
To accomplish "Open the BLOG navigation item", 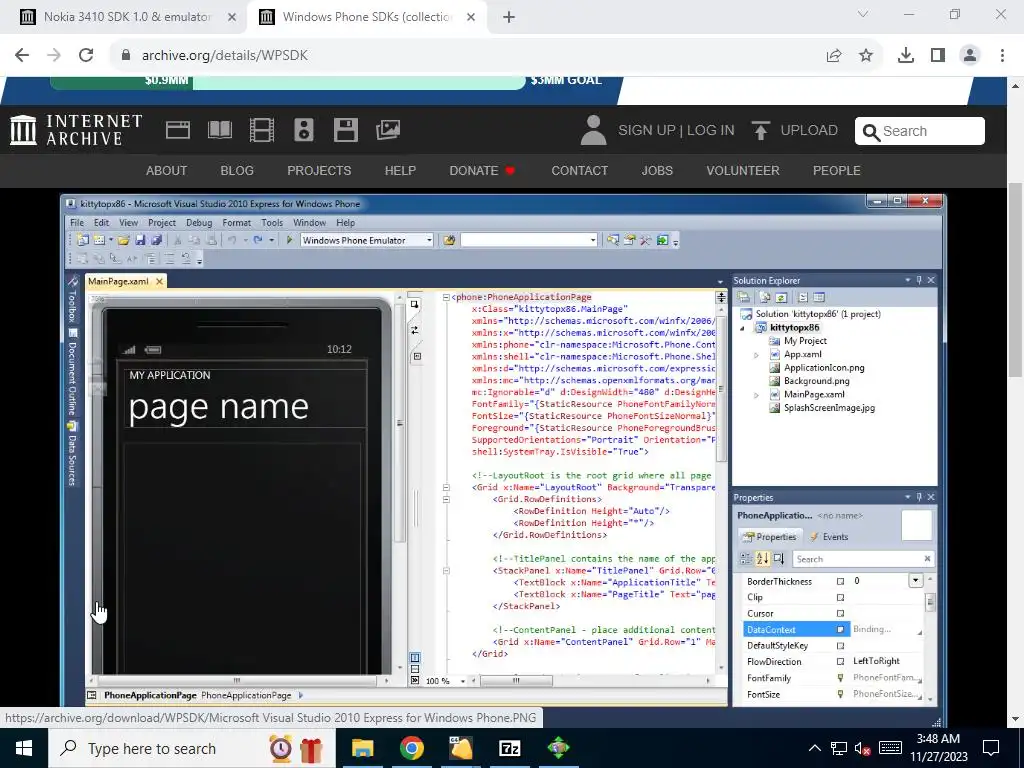I will tap(237, 170).
